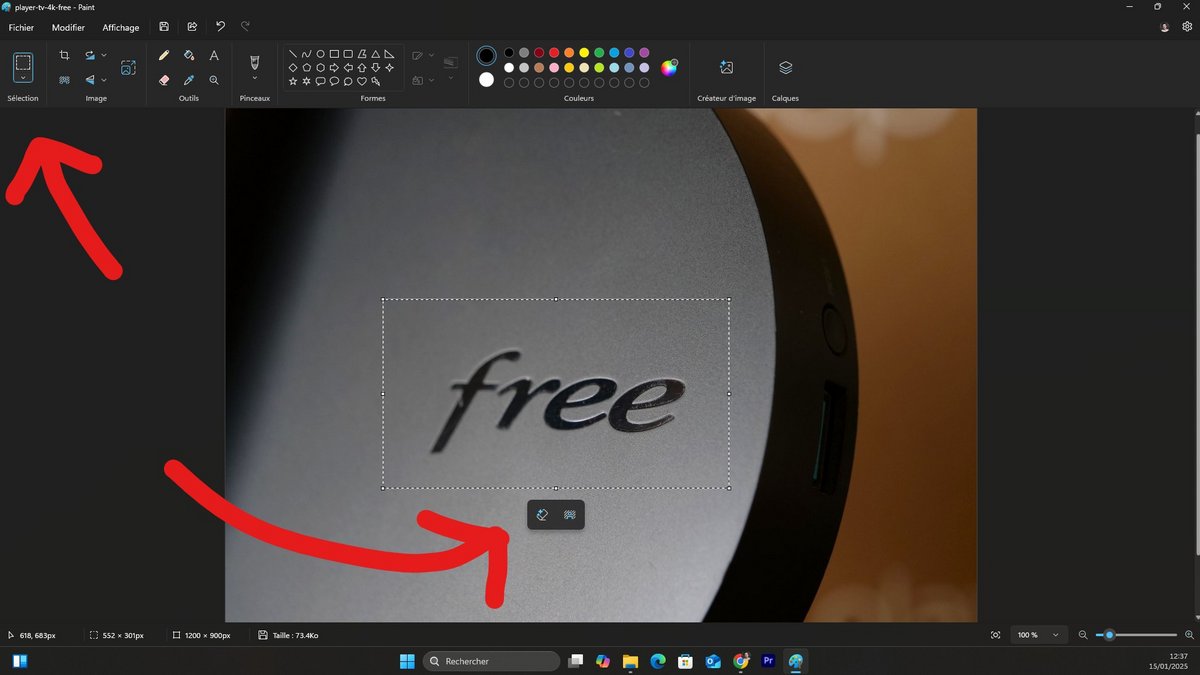The width and height of the screenshot is (1200, 675).
Task: Open the Modifier menu
Action: [x=68, y=28]
